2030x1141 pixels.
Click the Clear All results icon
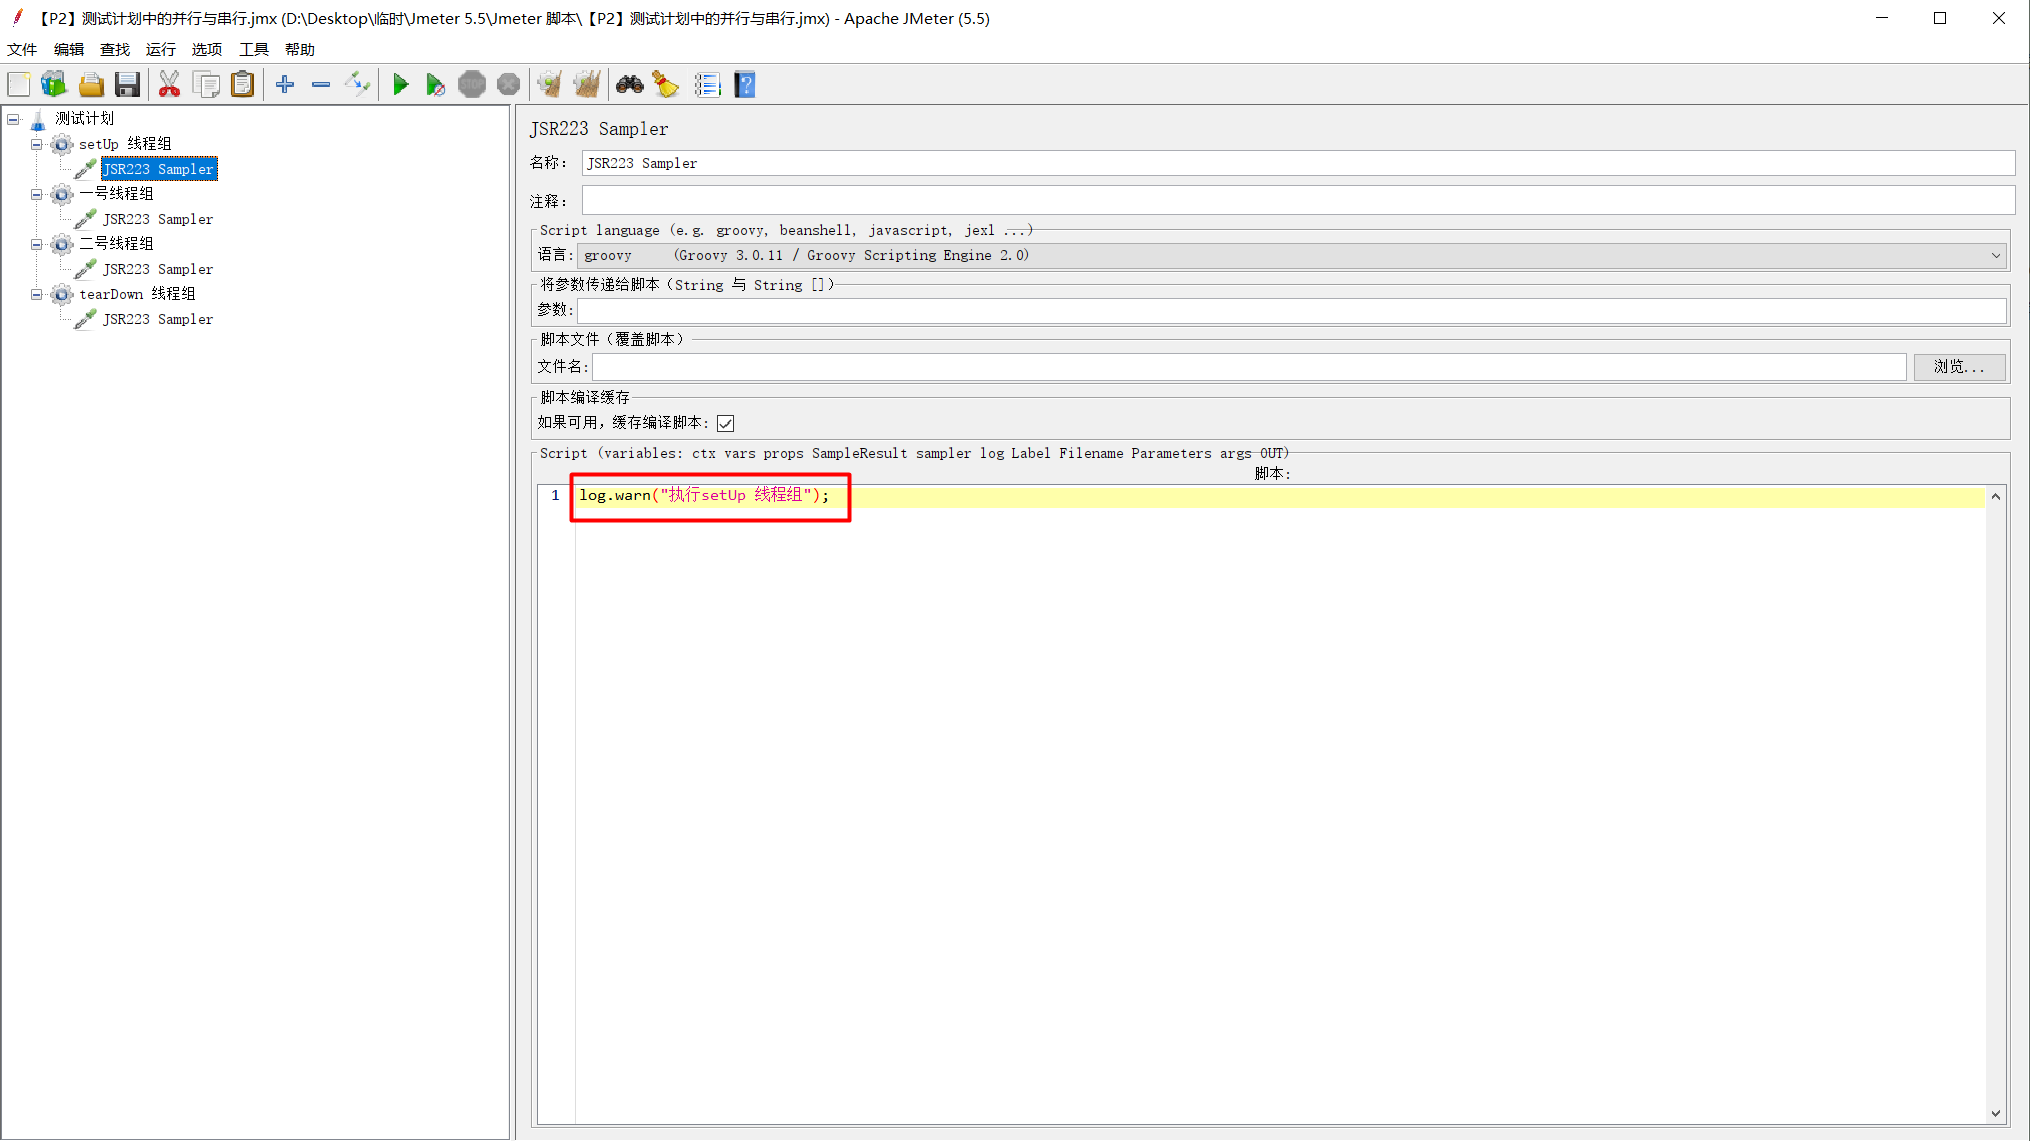pos(587,85)
